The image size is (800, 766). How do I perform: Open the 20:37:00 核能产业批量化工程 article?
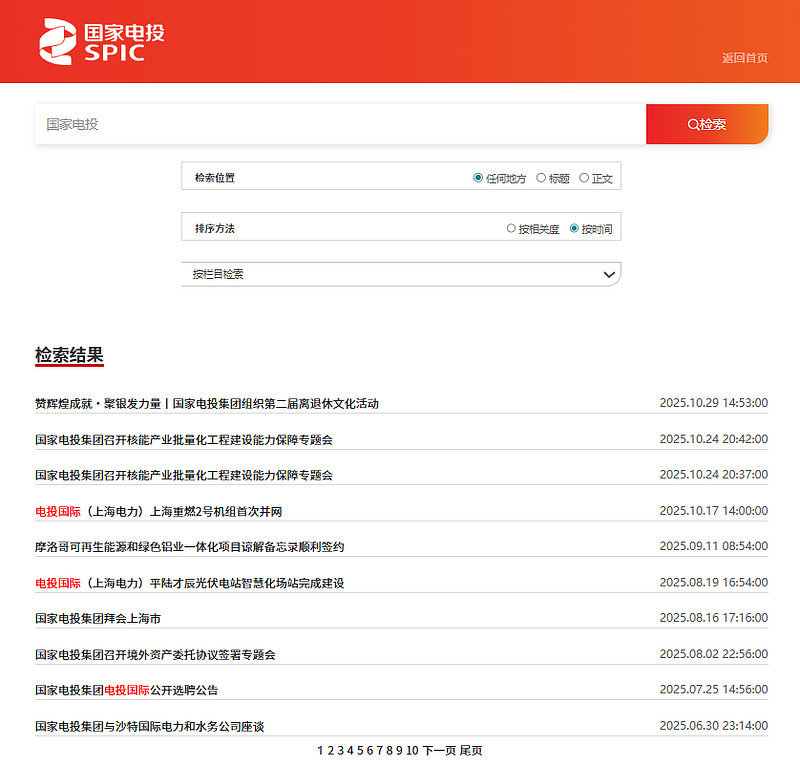pyautogui.click(x=184, y=475)
